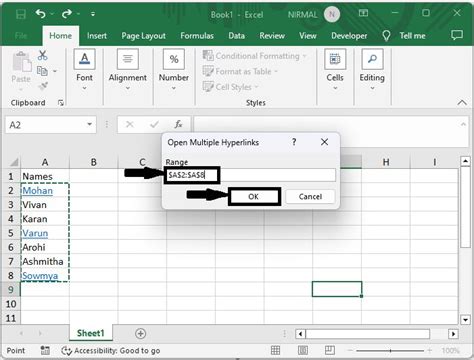Switch to the Data tab
Viewport: 474px width, 360px height.
(x=236, y=36)
